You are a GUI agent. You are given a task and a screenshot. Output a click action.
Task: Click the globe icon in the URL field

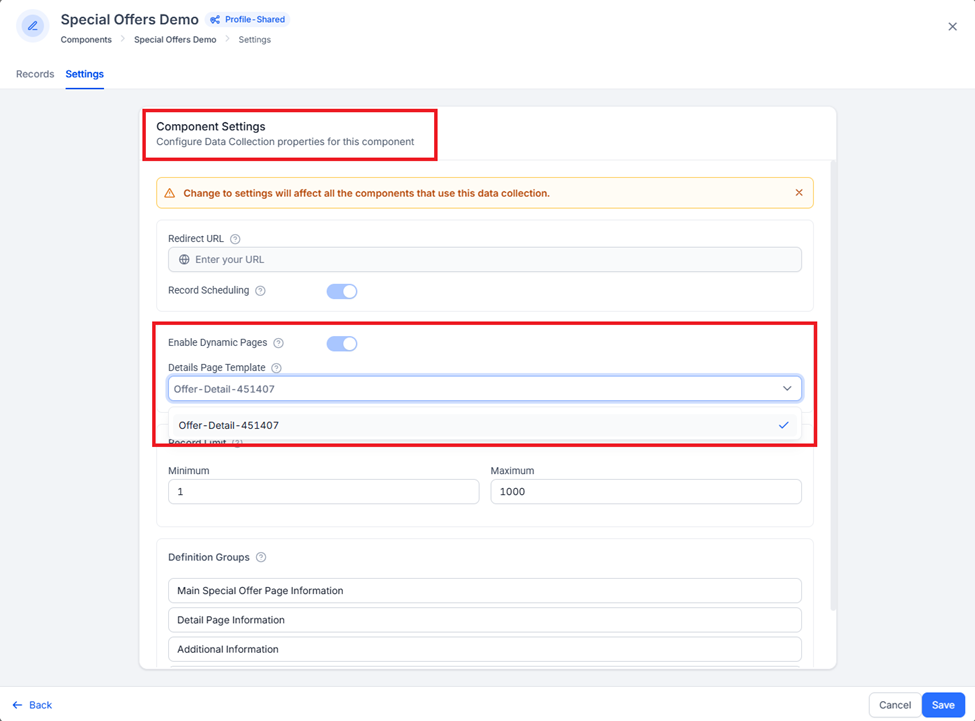pos(184,260)
